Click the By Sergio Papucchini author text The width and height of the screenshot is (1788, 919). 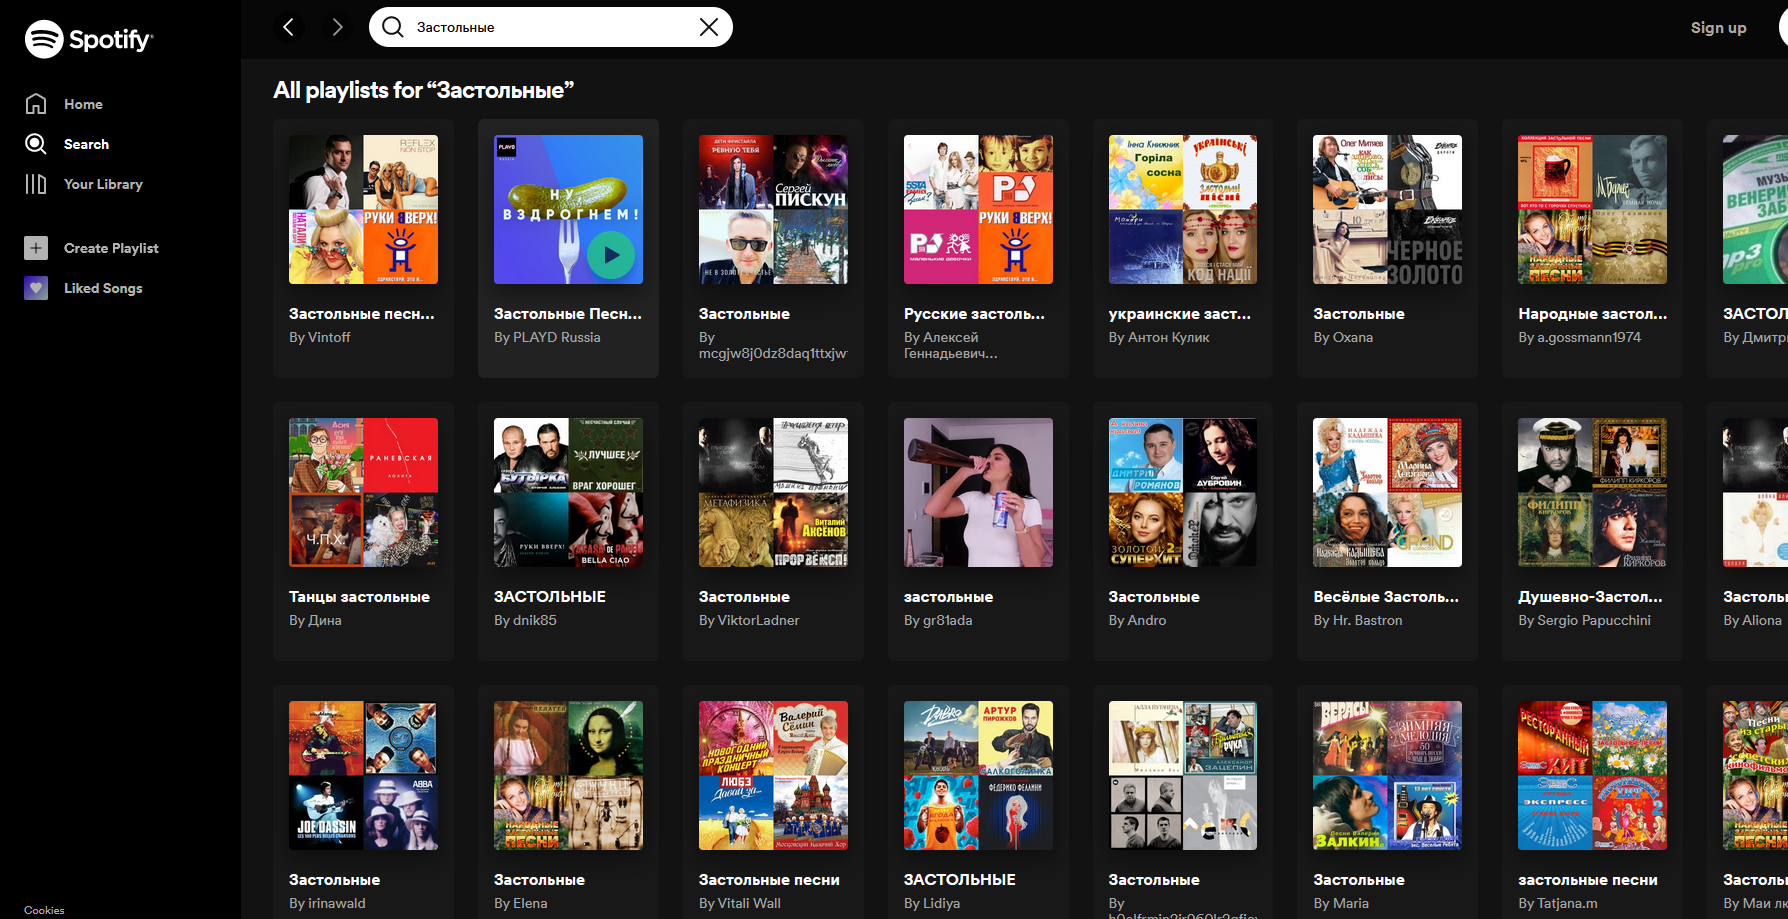[x=1585, y=621]
